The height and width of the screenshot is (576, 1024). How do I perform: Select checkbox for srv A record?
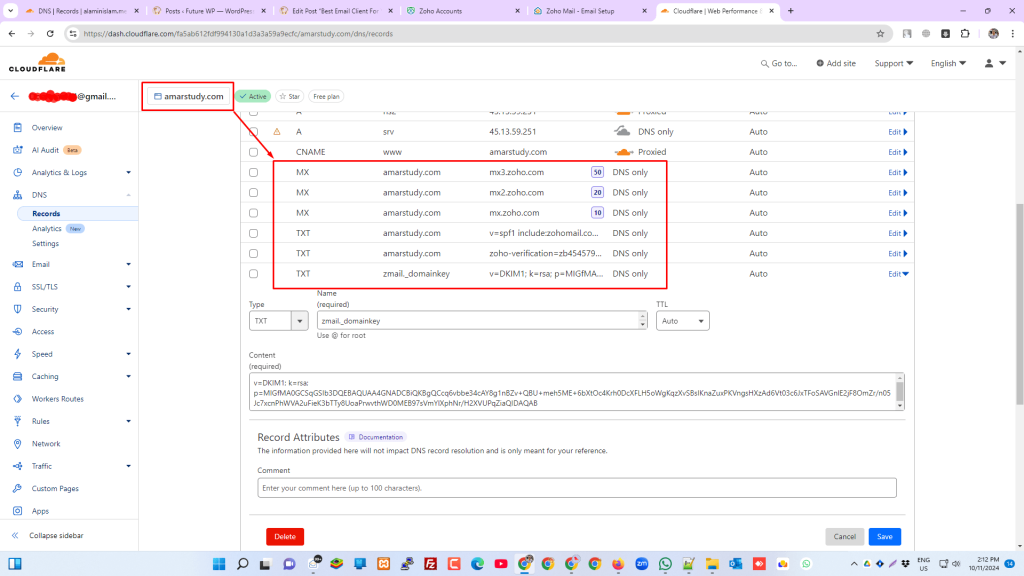click(x=253, y=132)
